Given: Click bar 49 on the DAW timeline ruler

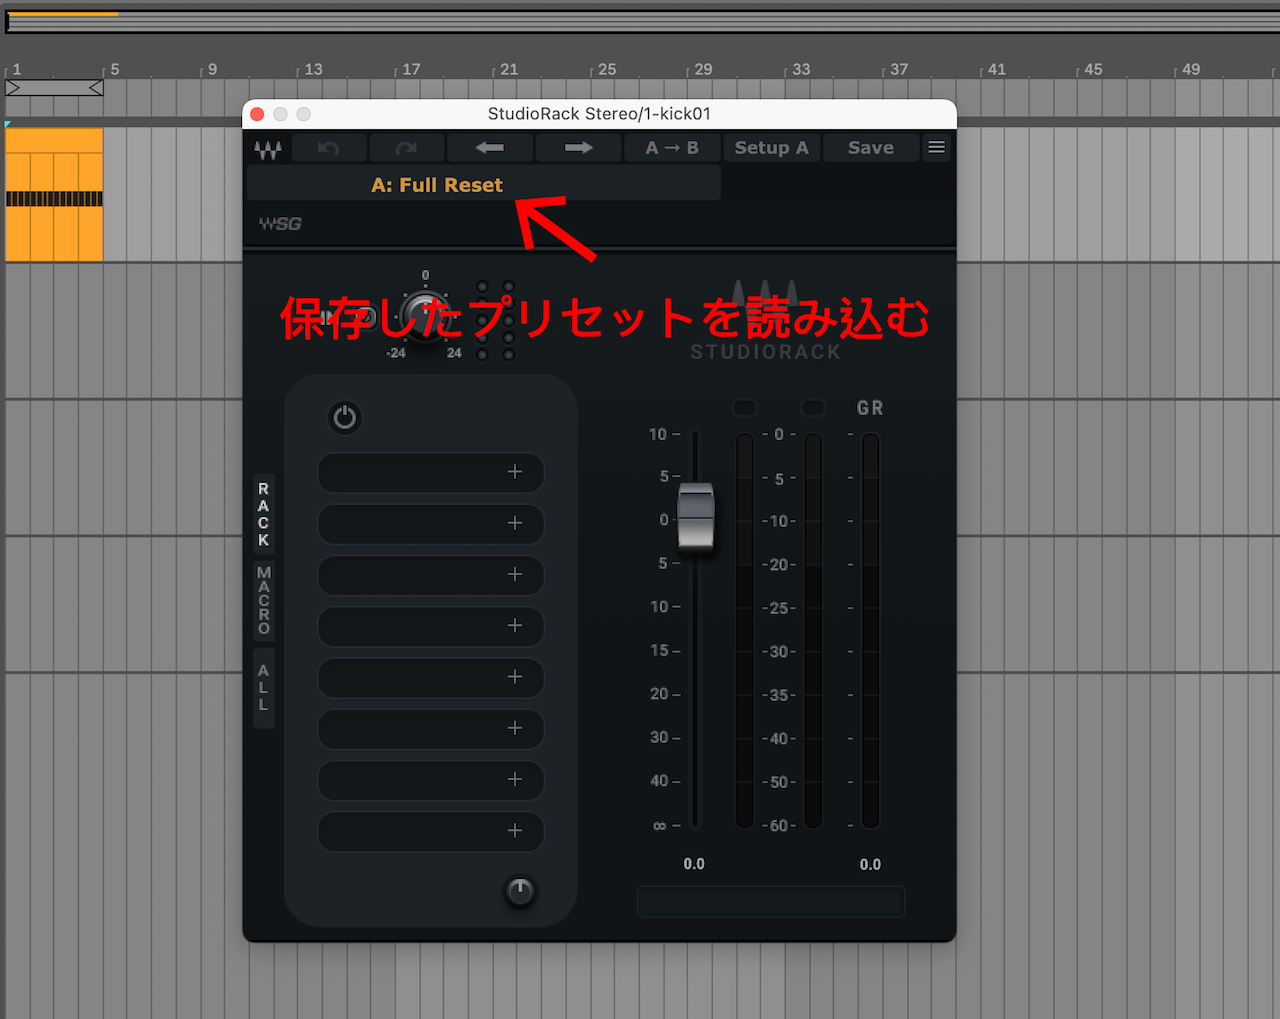Looking at the screenshot, I should coord(1191,69).
